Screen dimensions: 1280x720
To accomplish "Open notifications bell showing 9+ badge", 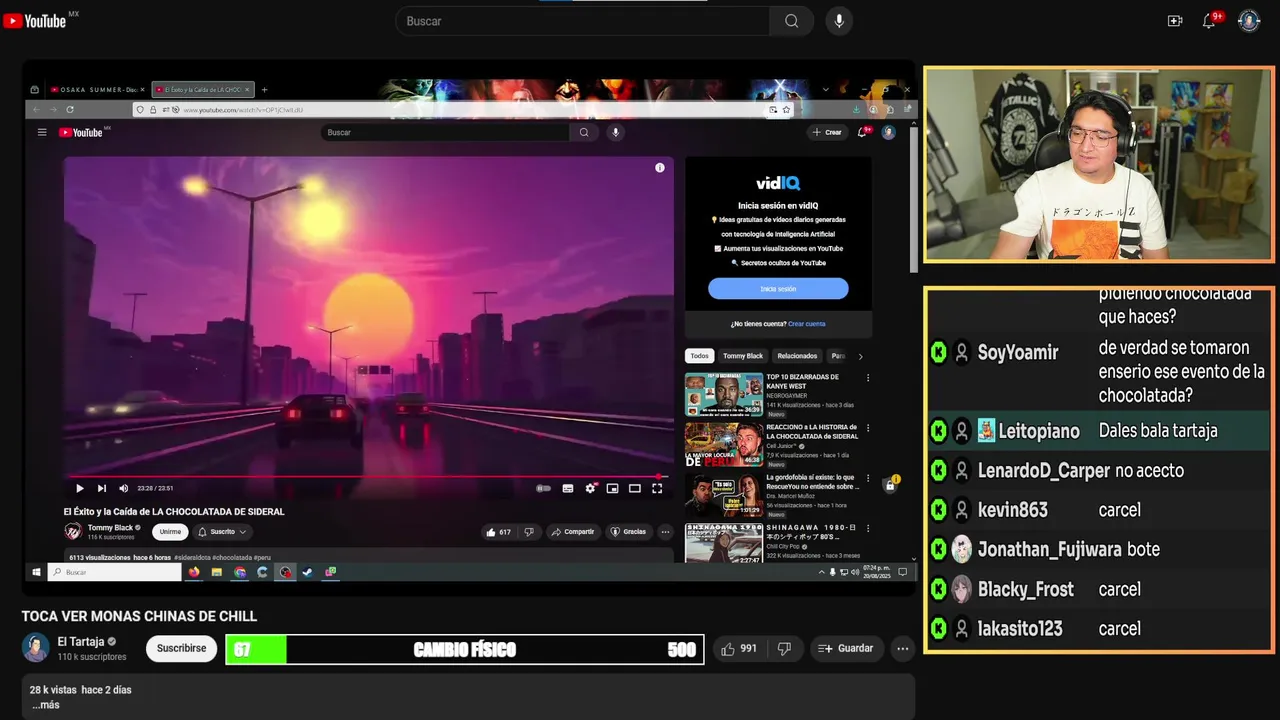I will [1209, 21].
